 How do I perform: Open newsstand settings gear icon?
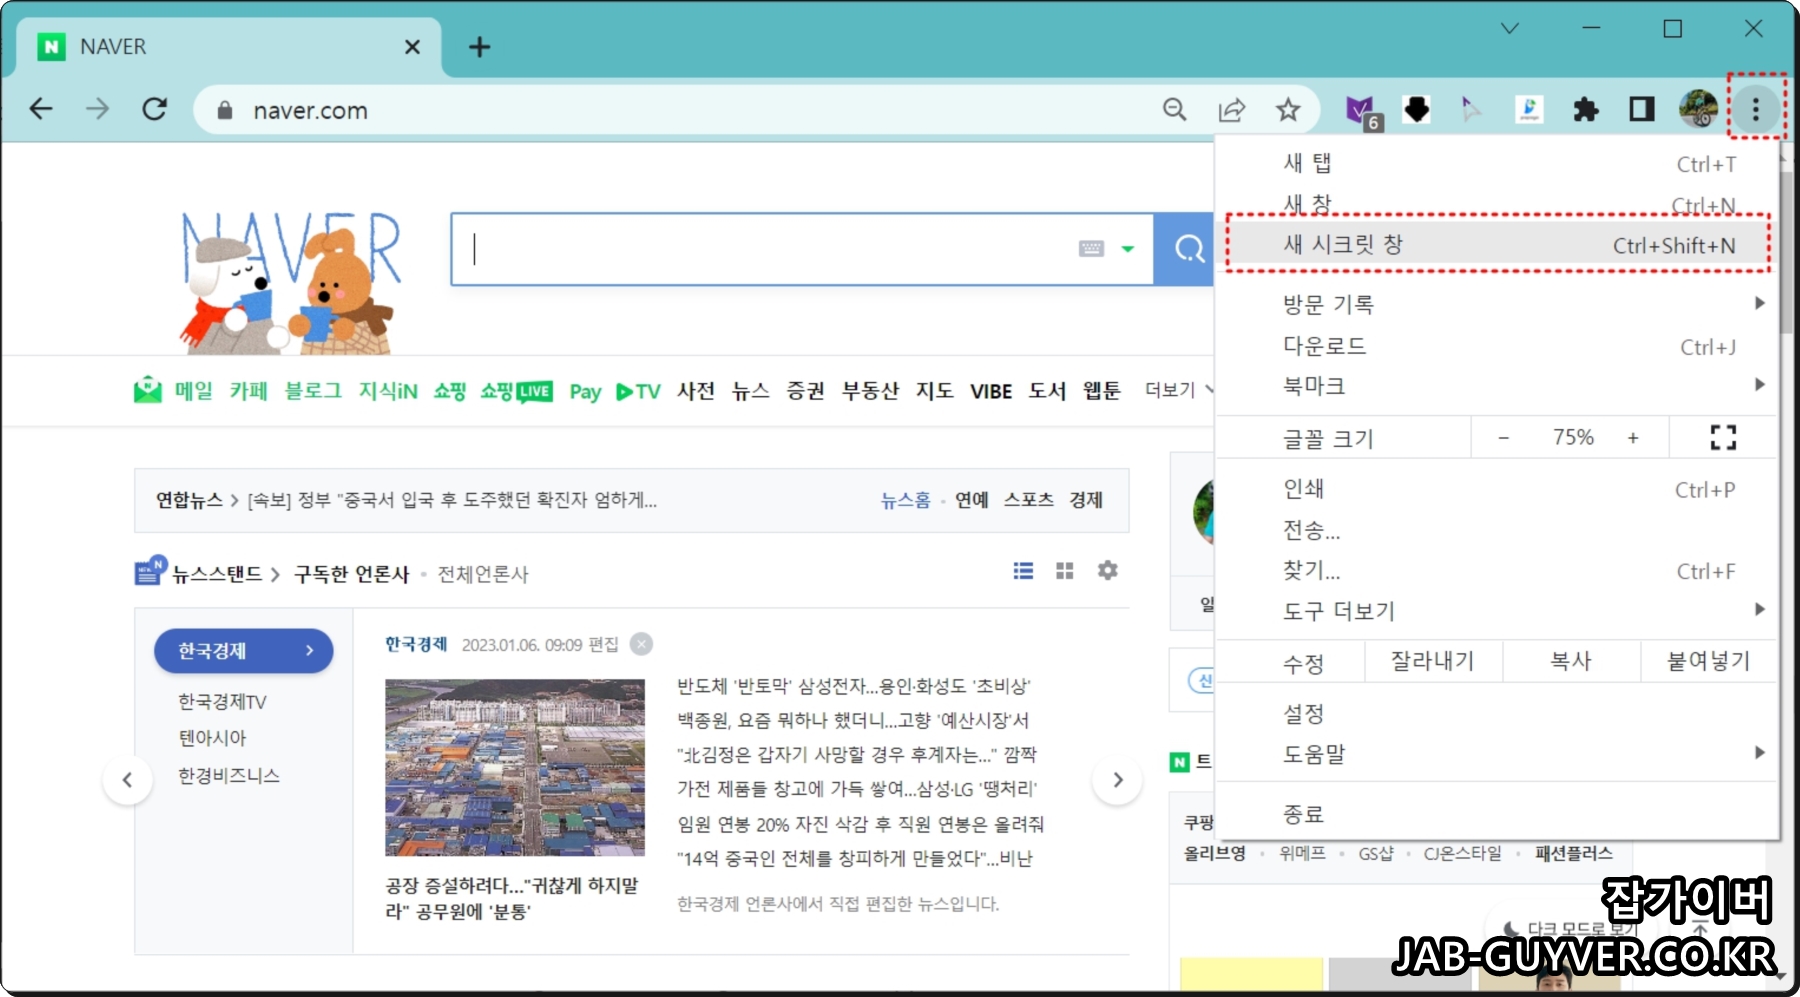(1107, 570)
